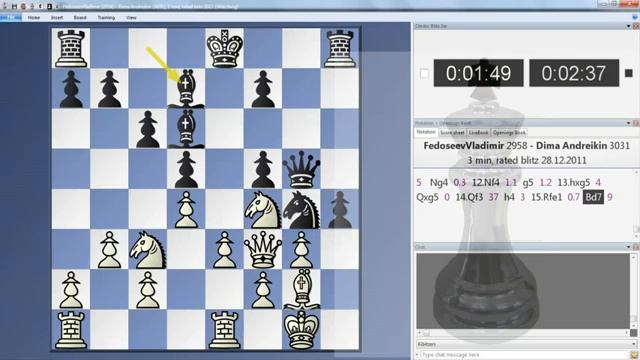Select the black pawn on c6
This screenshot has height=360, width=640.
148,129
